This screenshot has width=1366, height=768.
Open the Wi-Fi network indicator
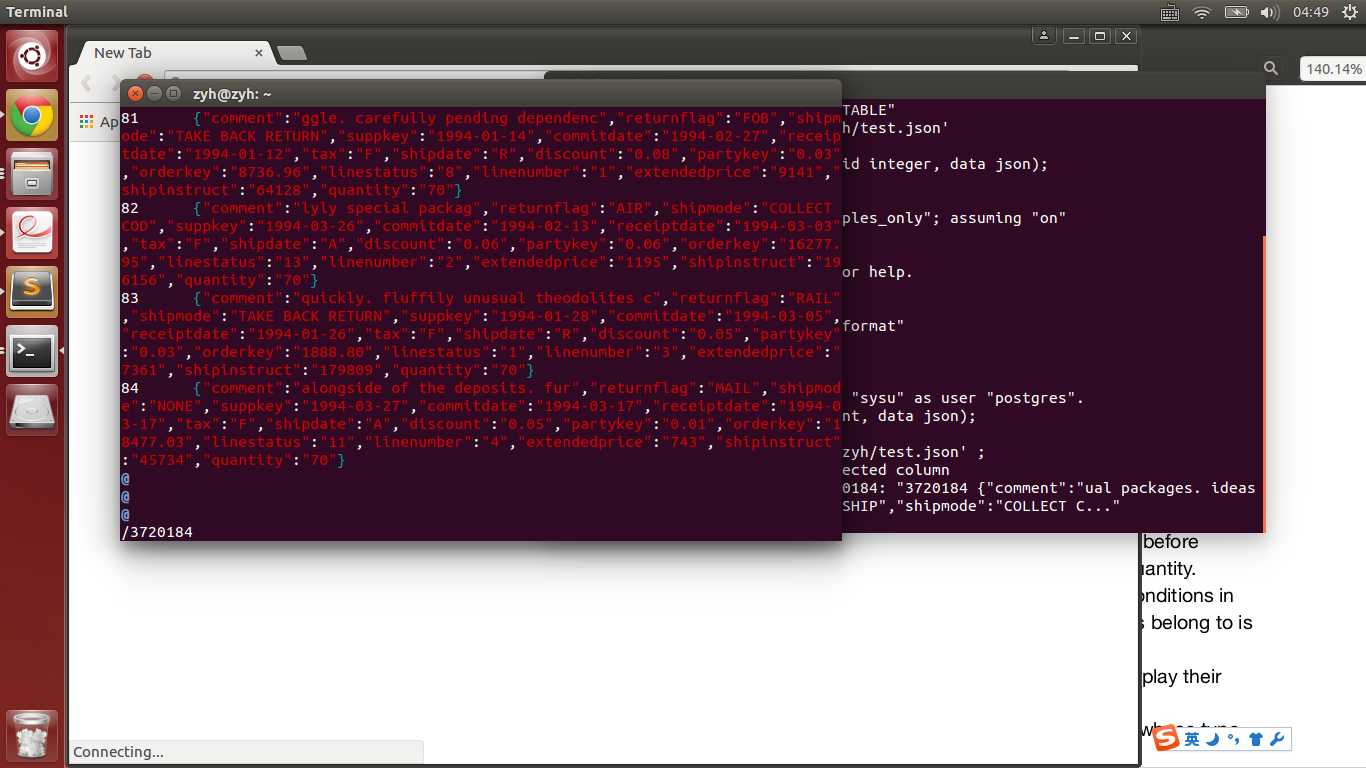(1202, 12)
